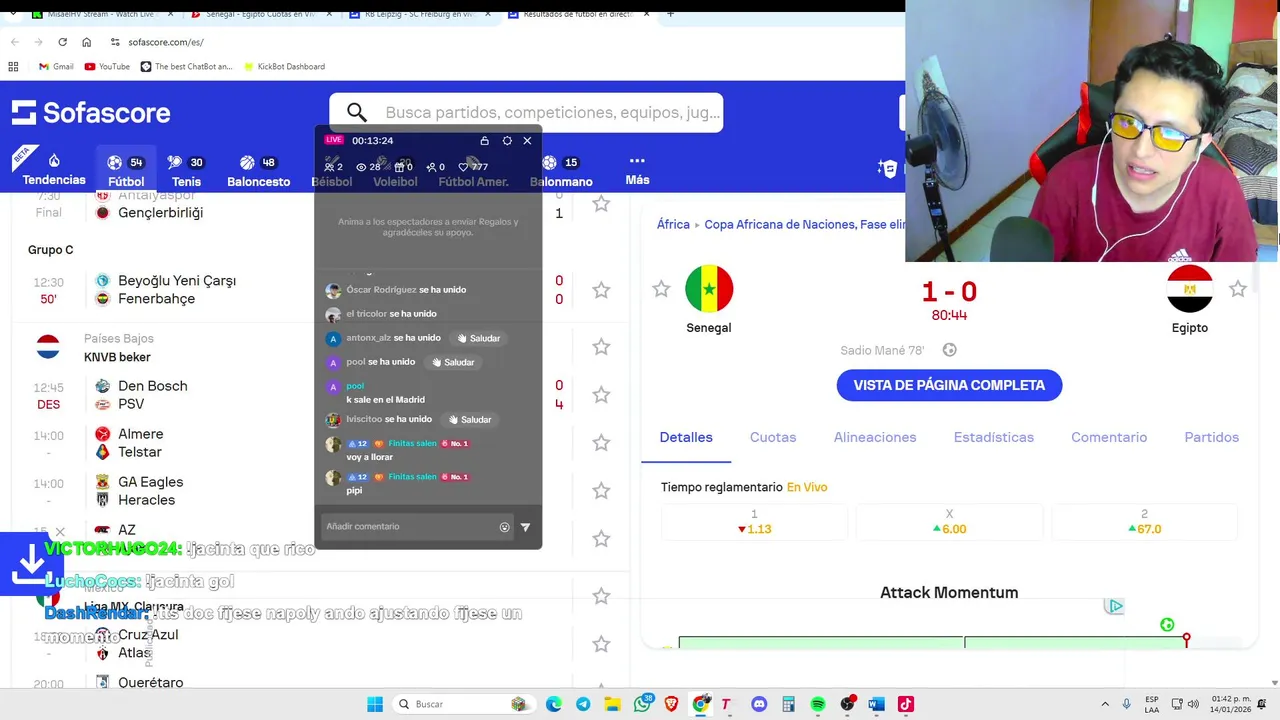
Task: Open live overlay settings gear
Action: click(x=507, y=141)
